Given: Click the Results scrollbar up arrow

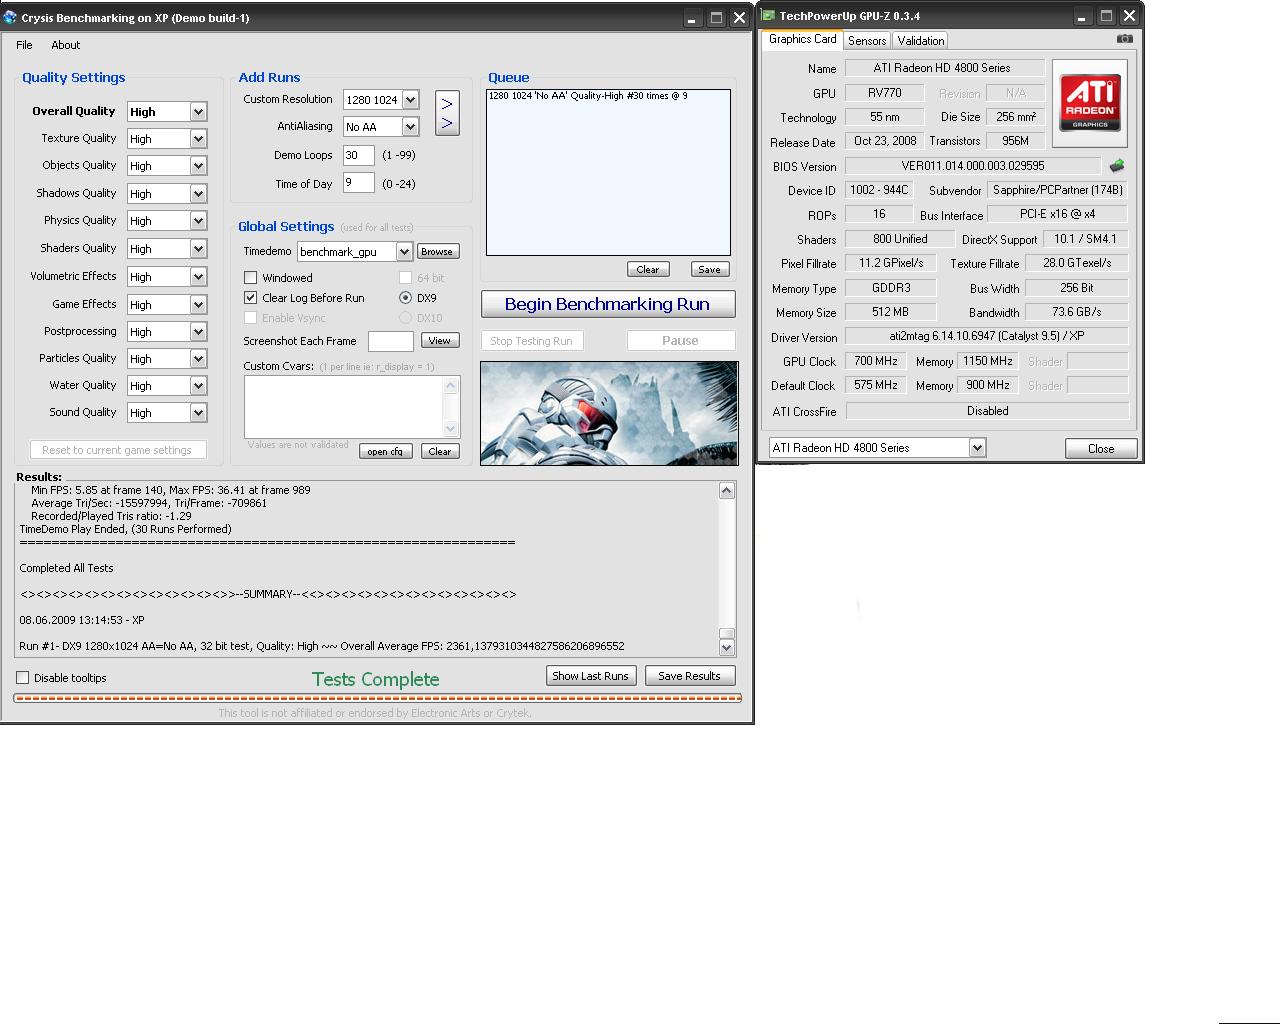Looking at the screenshot, I should coord(727,490).
